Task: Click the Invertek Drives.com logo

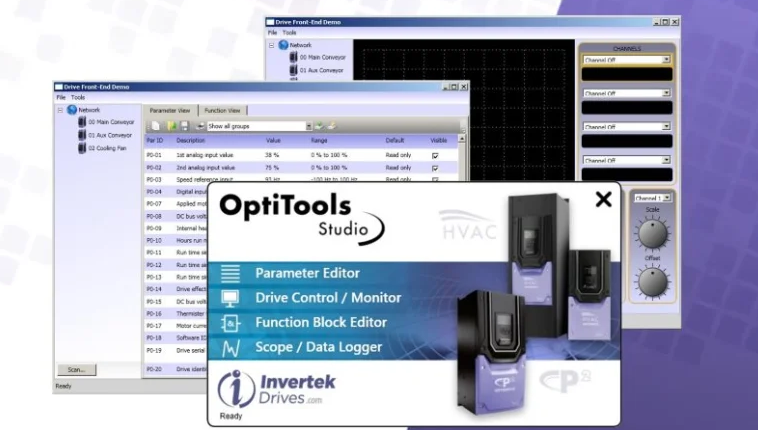Action: 277,389
